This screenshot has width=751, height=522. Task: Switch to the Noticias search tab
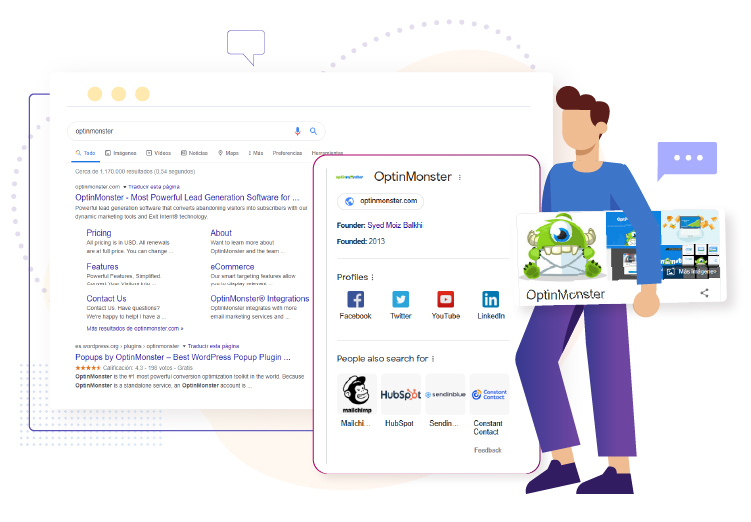pyautogui.click(x=194, y=153)
